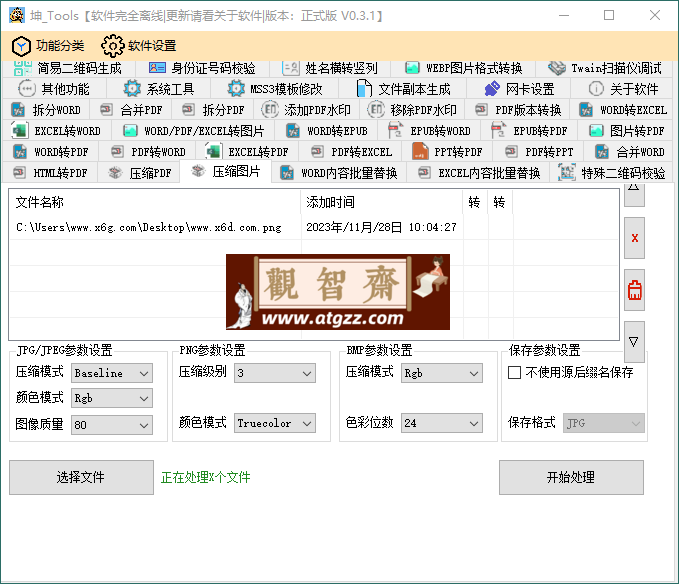Viewport: 679px width, 584px height.
Task: Expand BMP 色彩位数 24 dropdown
Action: (x=442, y=423)
